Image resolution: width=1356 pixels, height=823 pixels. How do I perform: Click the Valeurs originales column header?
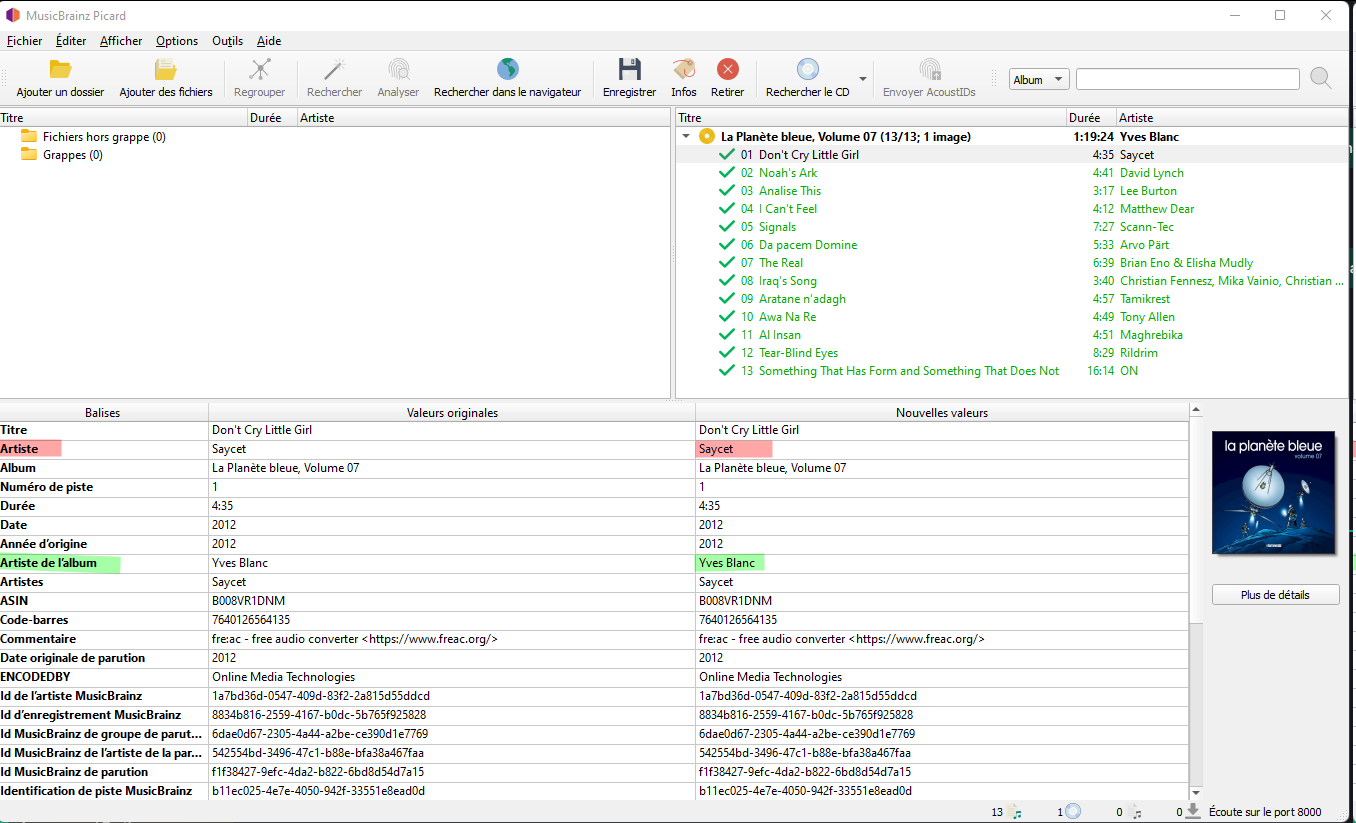(452, 412)
